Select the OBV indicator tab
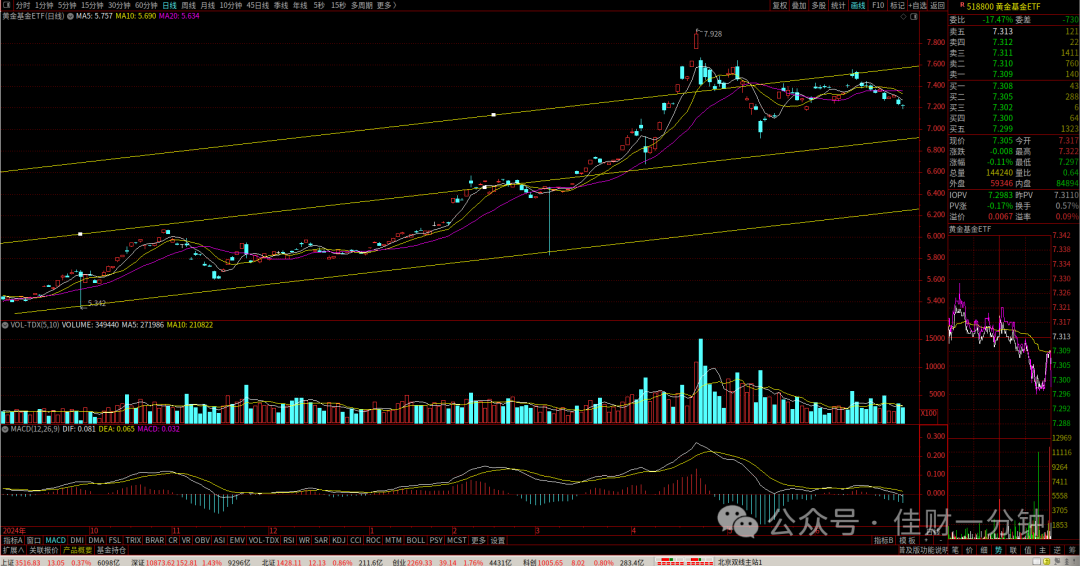This screenshot has height=566, width=1080. pos(202,541)
